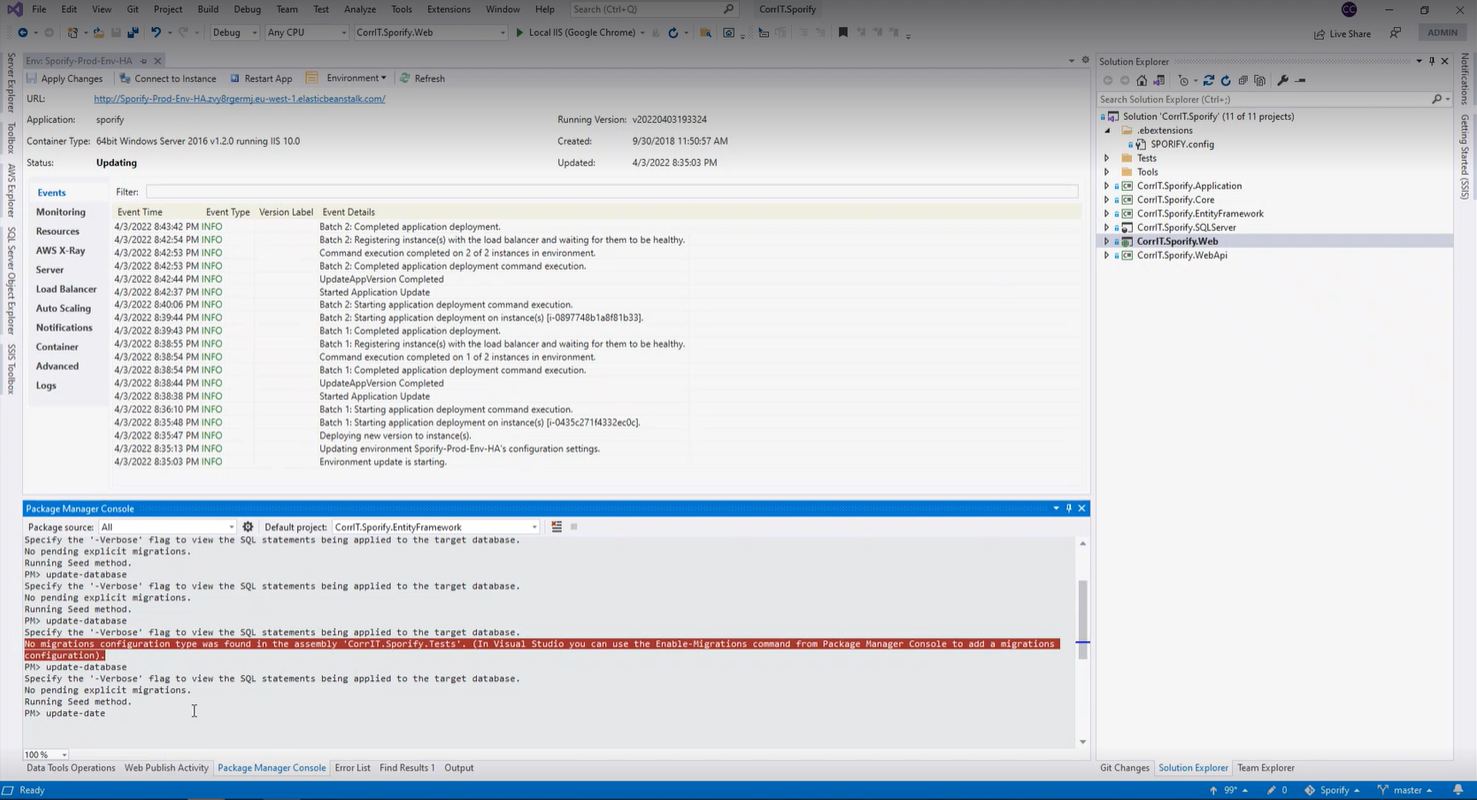Click the Home icon in Solution Explorer
This screenshot has width=1477, height=800.
tap(1142, 81)
